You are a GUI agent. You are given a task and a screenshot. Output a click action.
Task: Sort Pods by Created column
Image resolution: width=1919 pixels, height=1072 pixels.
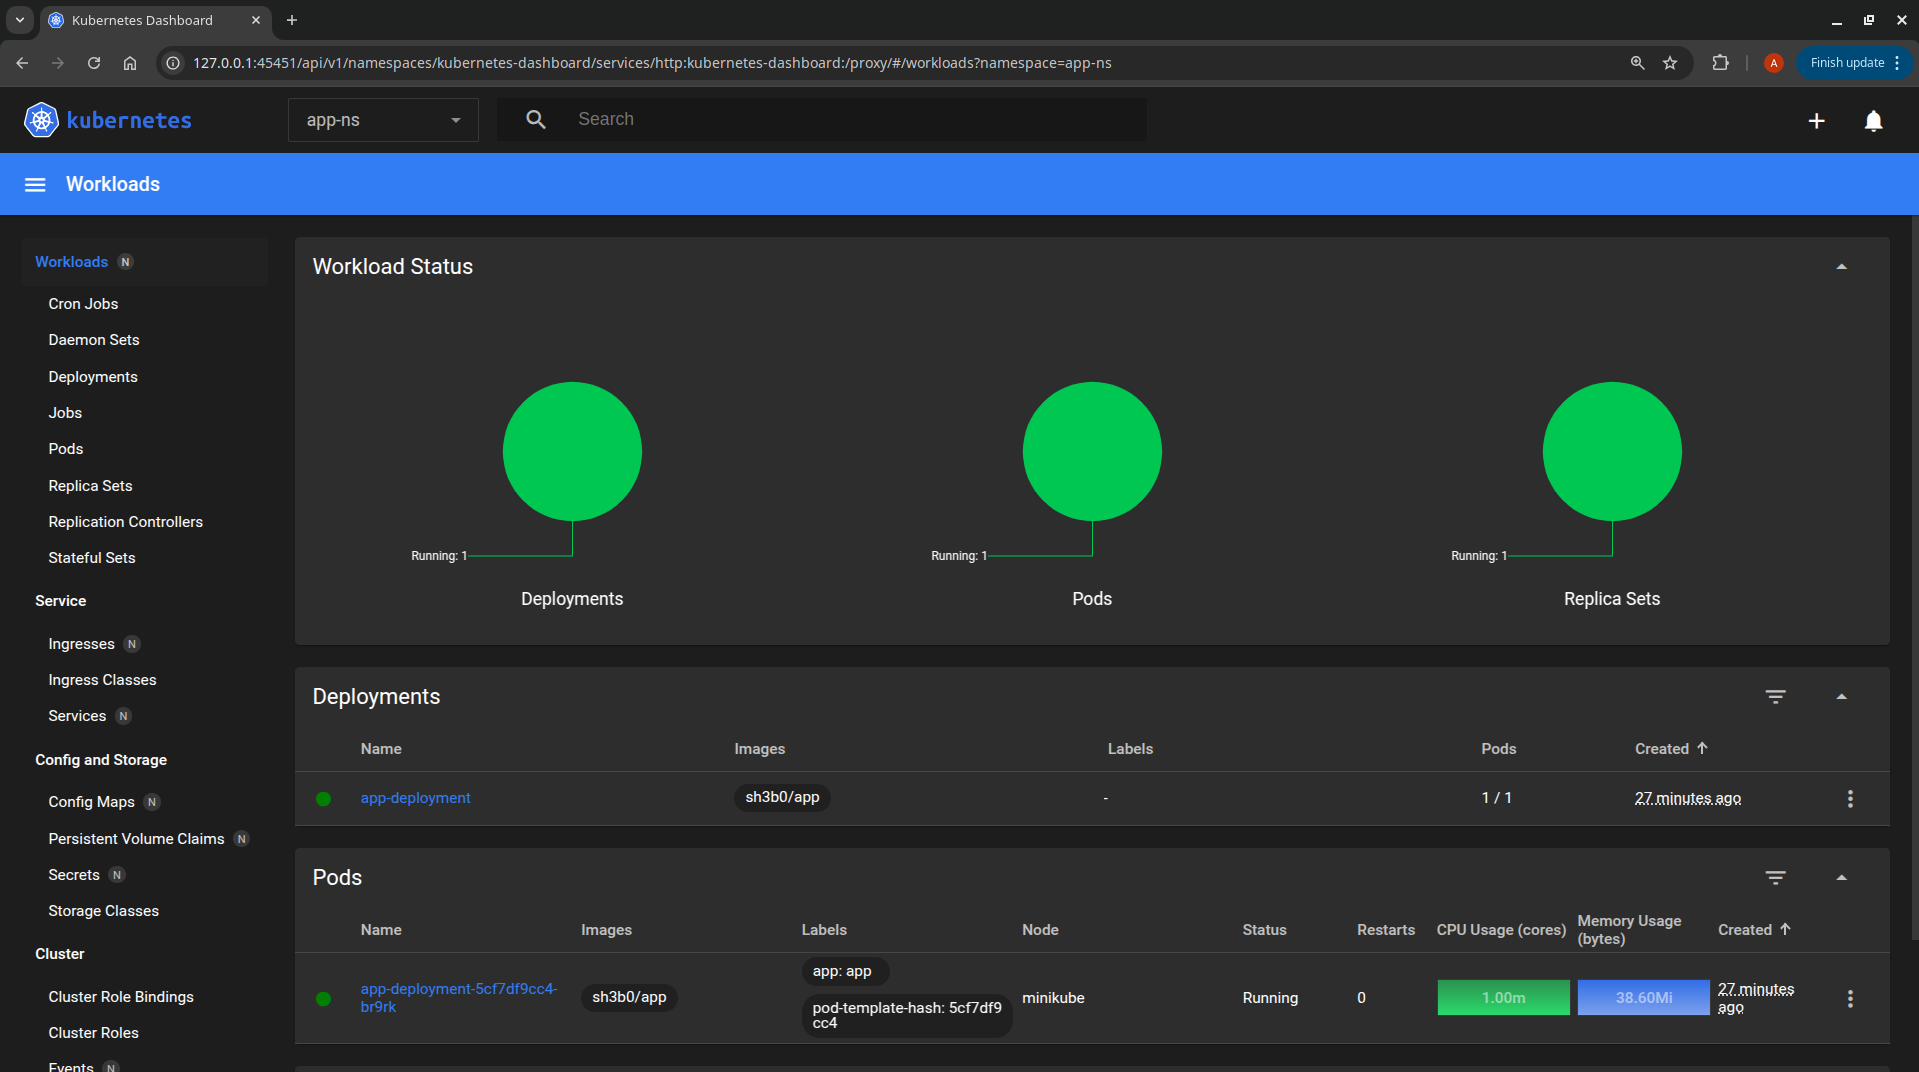[1754, 930]
